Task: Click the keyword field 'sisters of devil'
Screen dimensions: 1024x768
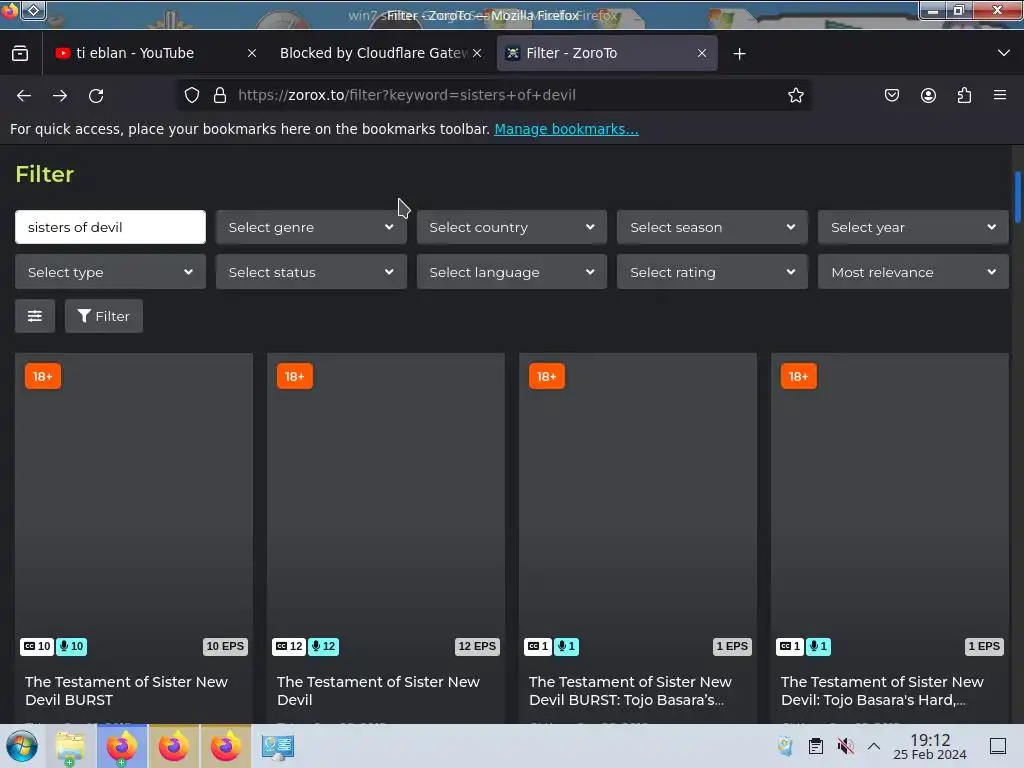Action: pyautogui.click(x=110, y=227)
